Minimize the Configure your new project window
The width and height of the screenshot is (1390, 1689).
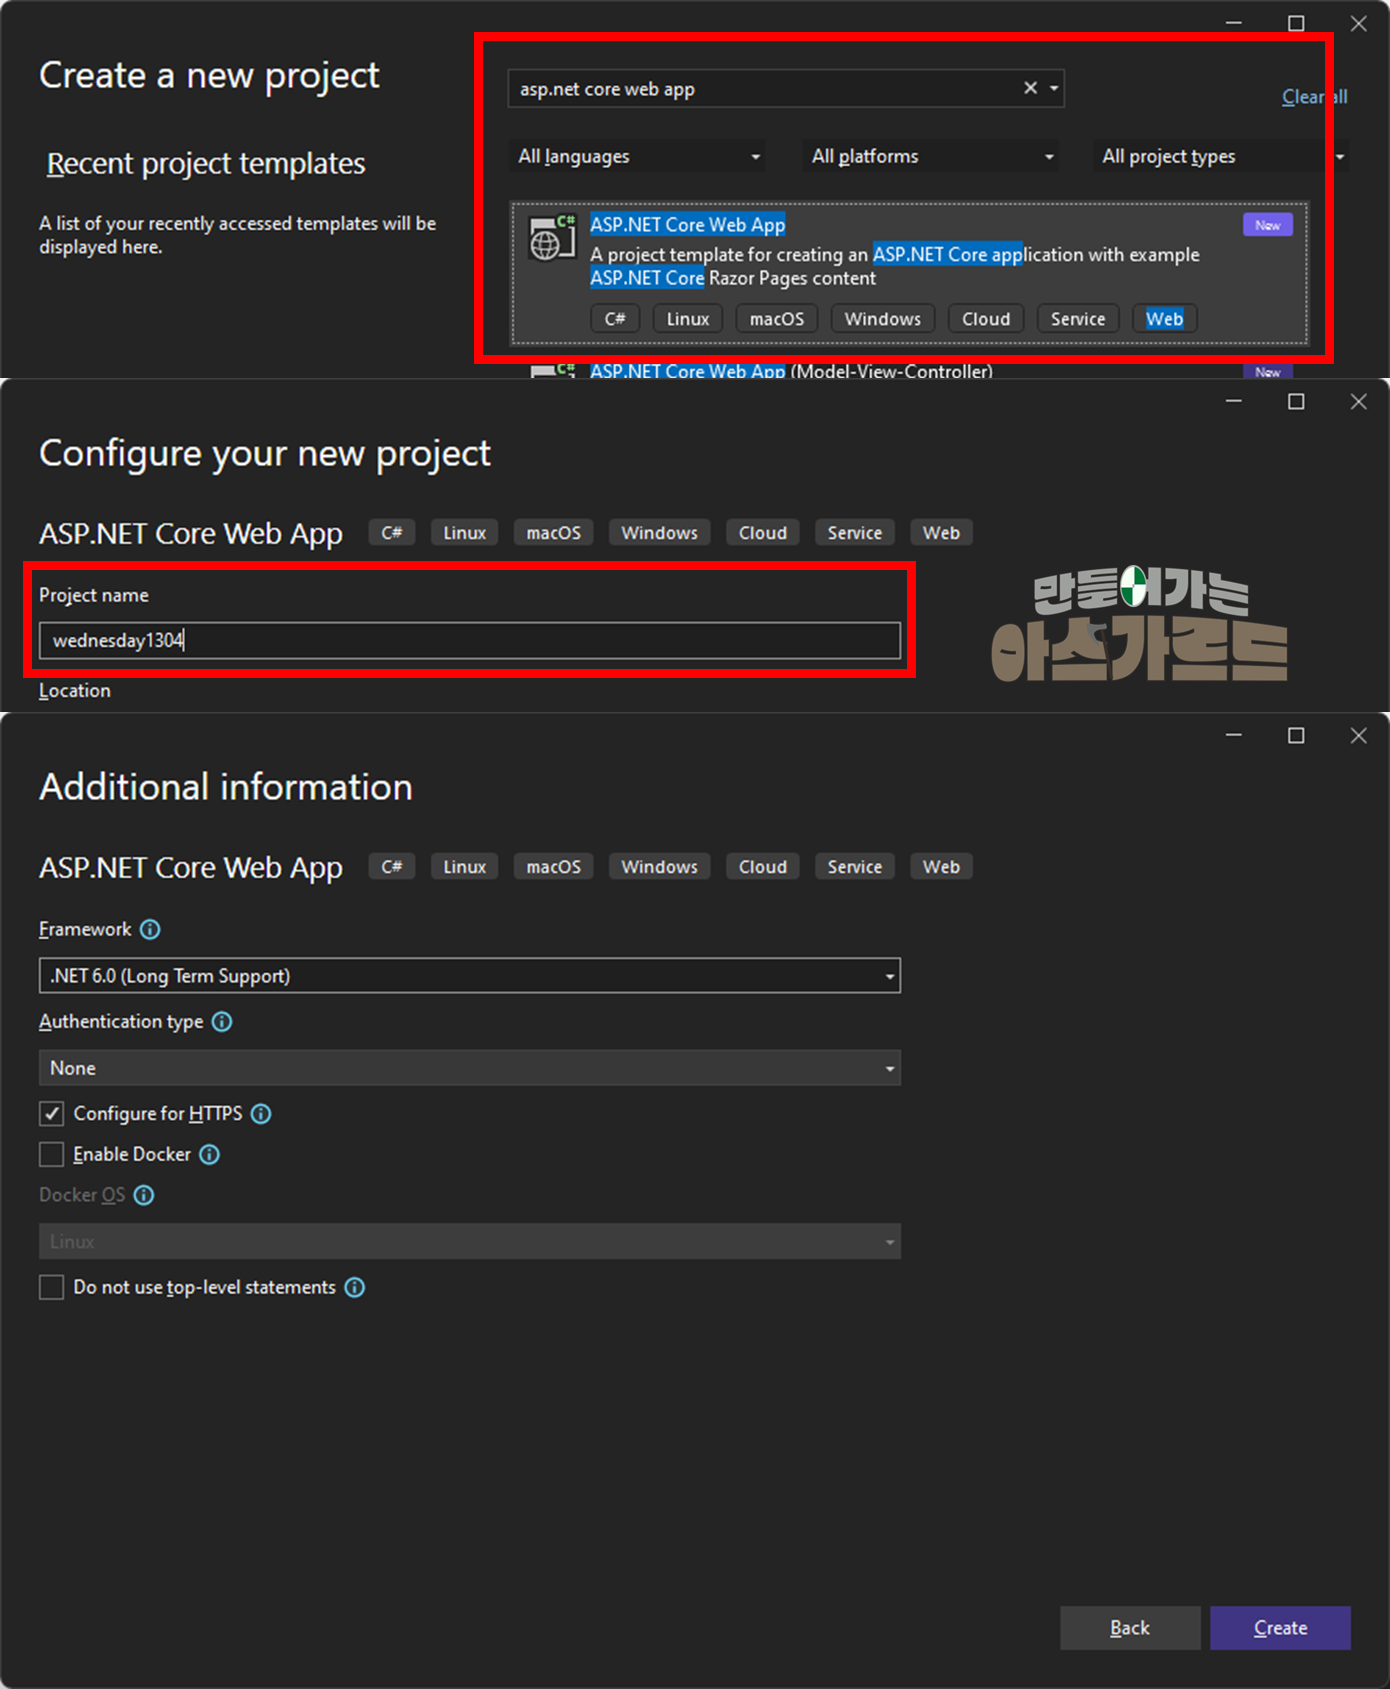[1234, 401]
